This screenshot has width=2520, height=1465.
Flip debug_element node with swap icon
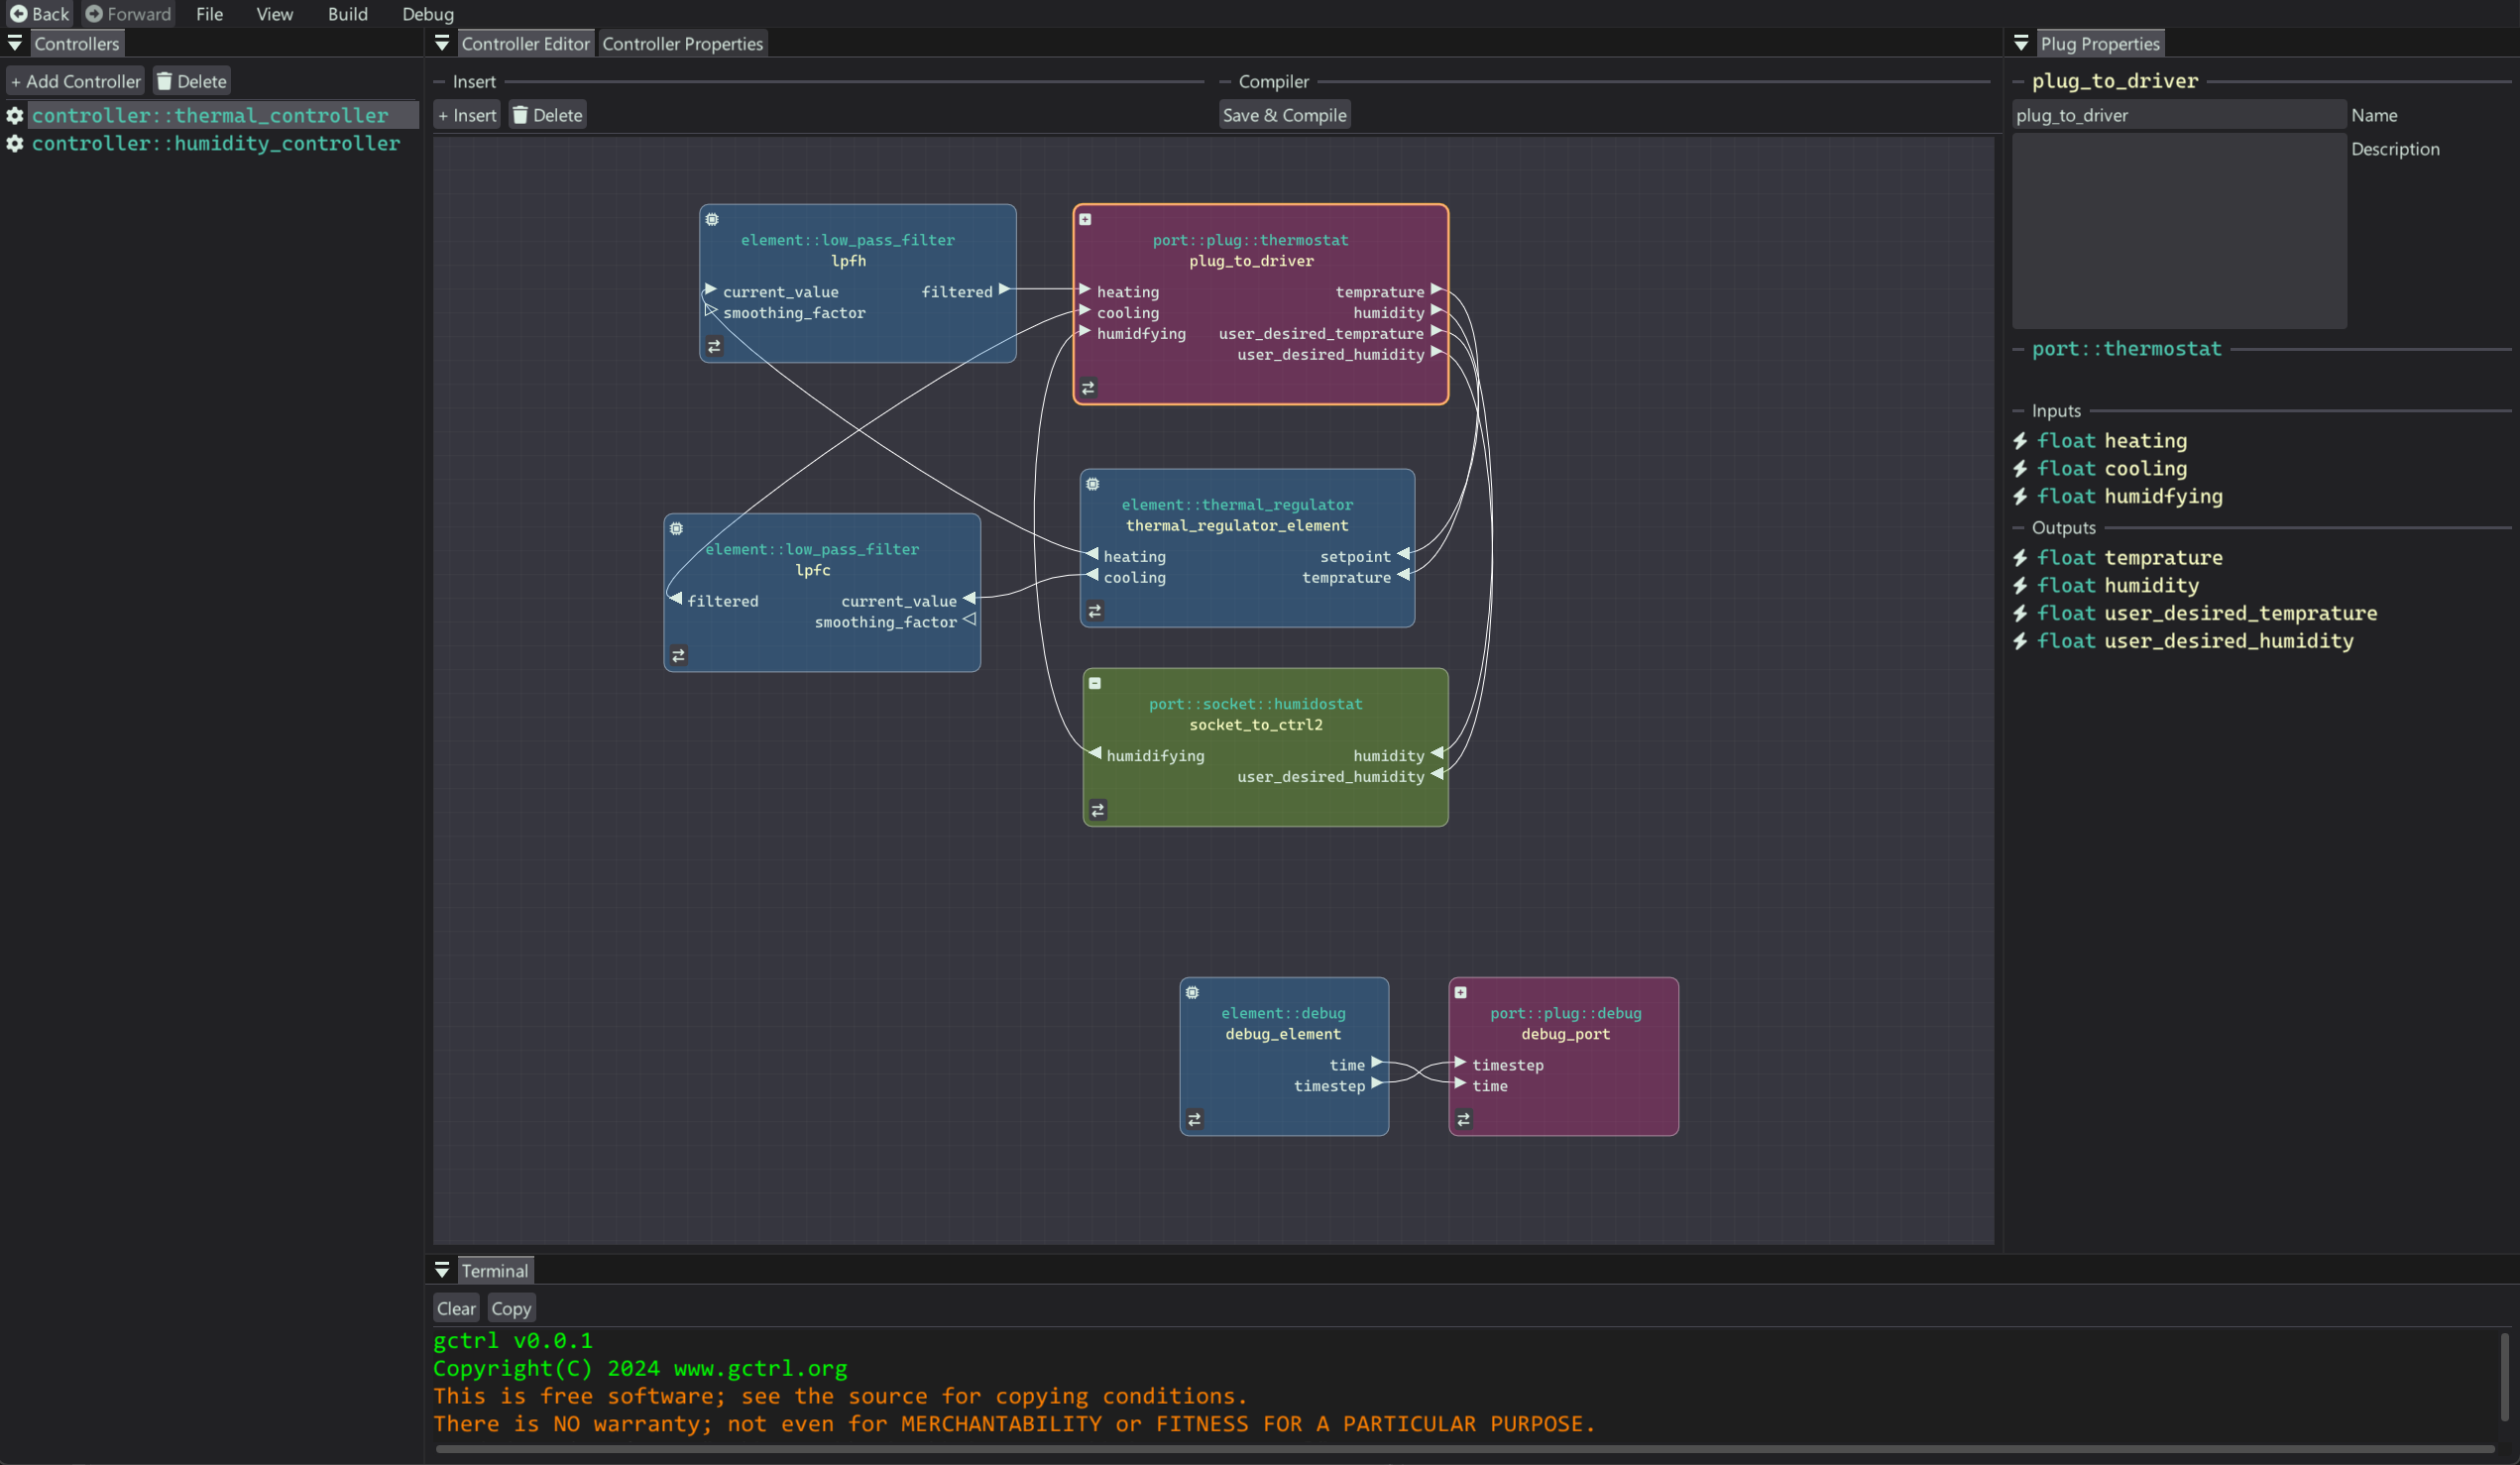point(1195,1119)
